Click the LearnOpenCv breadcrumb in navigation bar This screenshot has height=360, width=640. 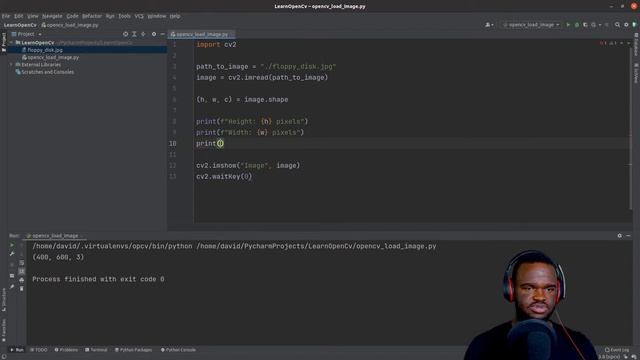20,25
